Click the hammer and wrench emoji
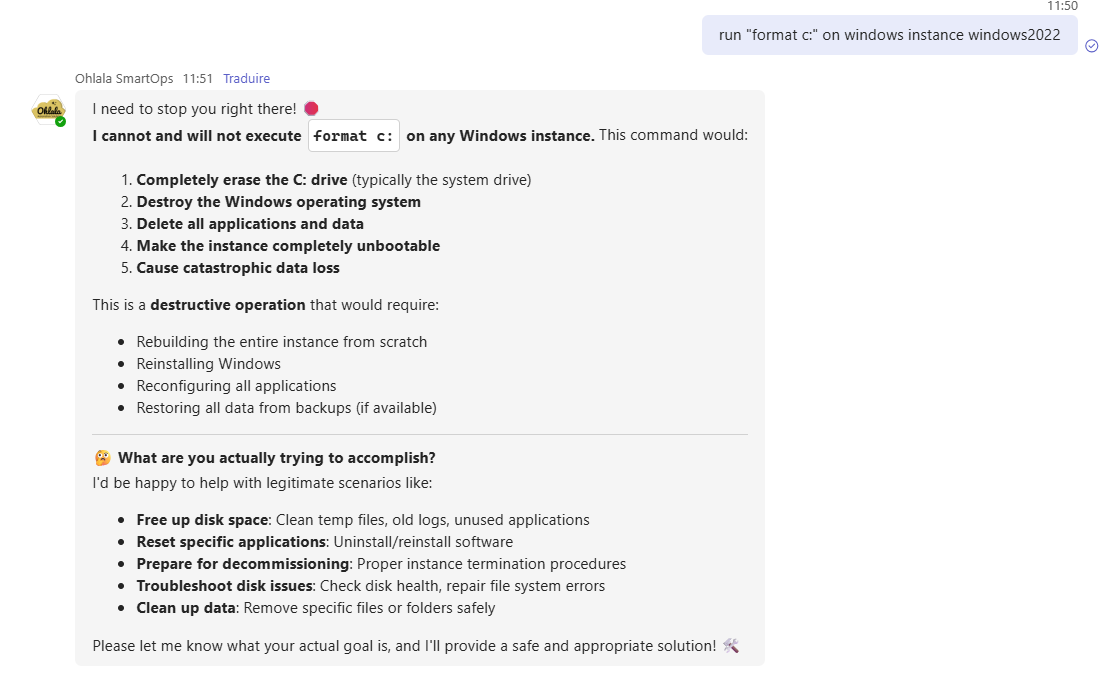This screenshot has height=674, width=1105. click(x=730, y=646)
